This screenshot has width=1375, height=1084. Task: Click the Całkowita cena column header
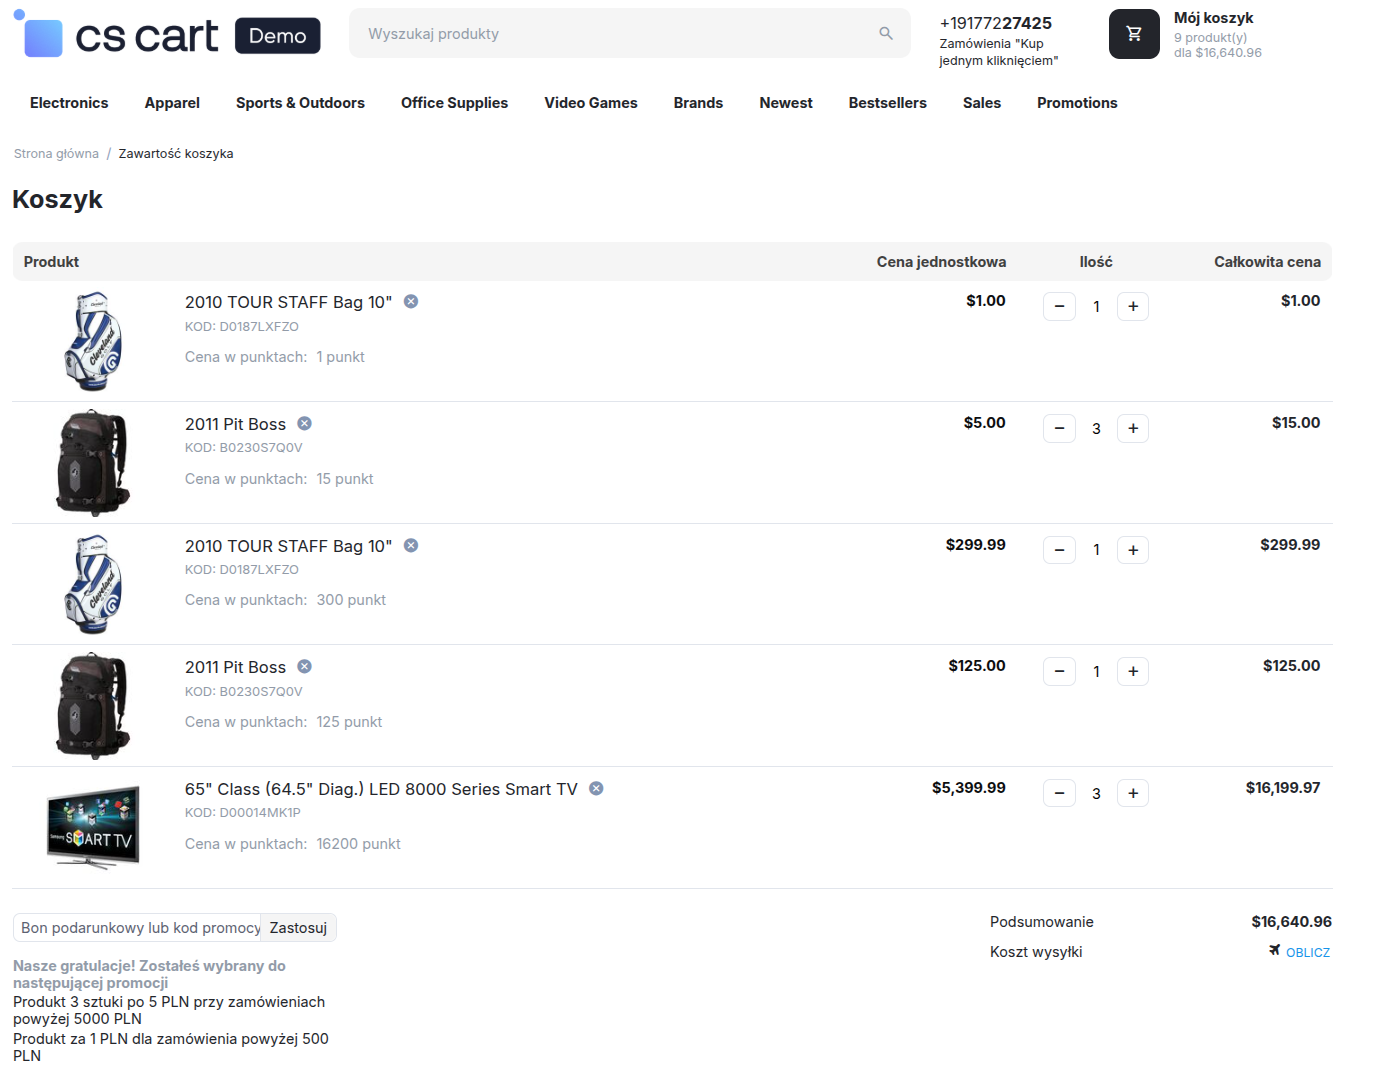pyautogui.click(x=1267, y=262)
